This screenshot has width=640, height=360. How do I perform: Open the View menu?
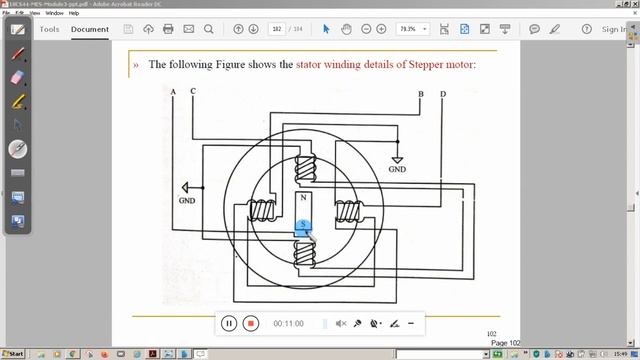point(35,13)
